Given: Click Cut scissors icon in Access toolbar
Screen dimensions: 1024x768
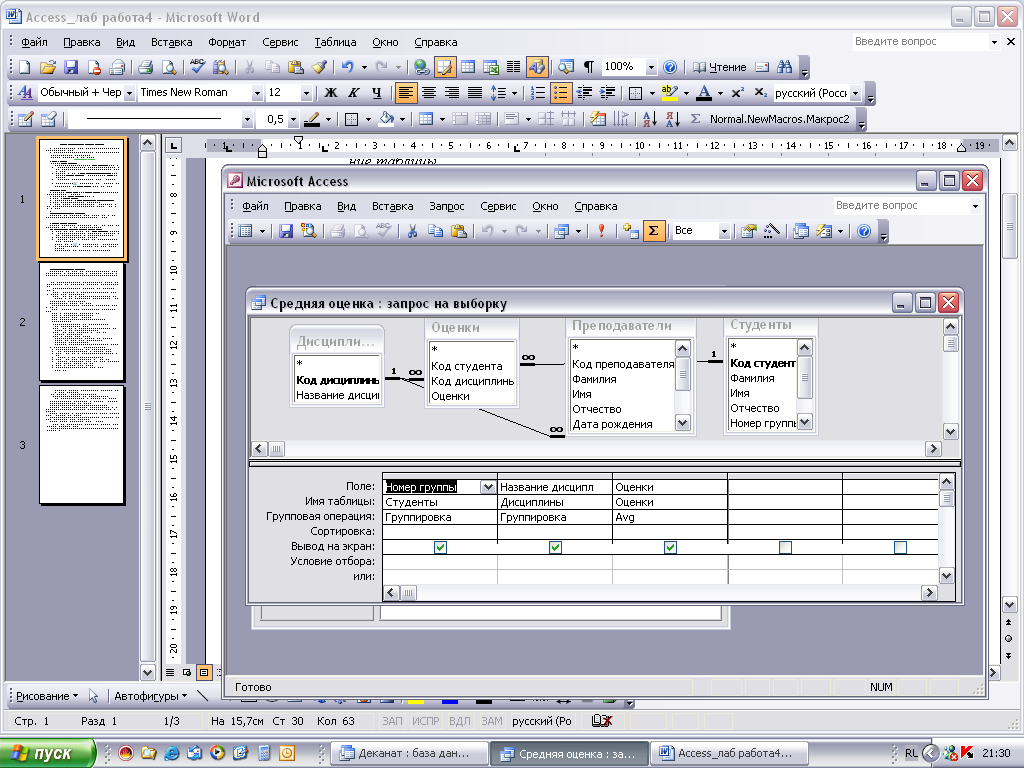Looking at the screenshot, I should pyautogui.click(x=412, y=231).
